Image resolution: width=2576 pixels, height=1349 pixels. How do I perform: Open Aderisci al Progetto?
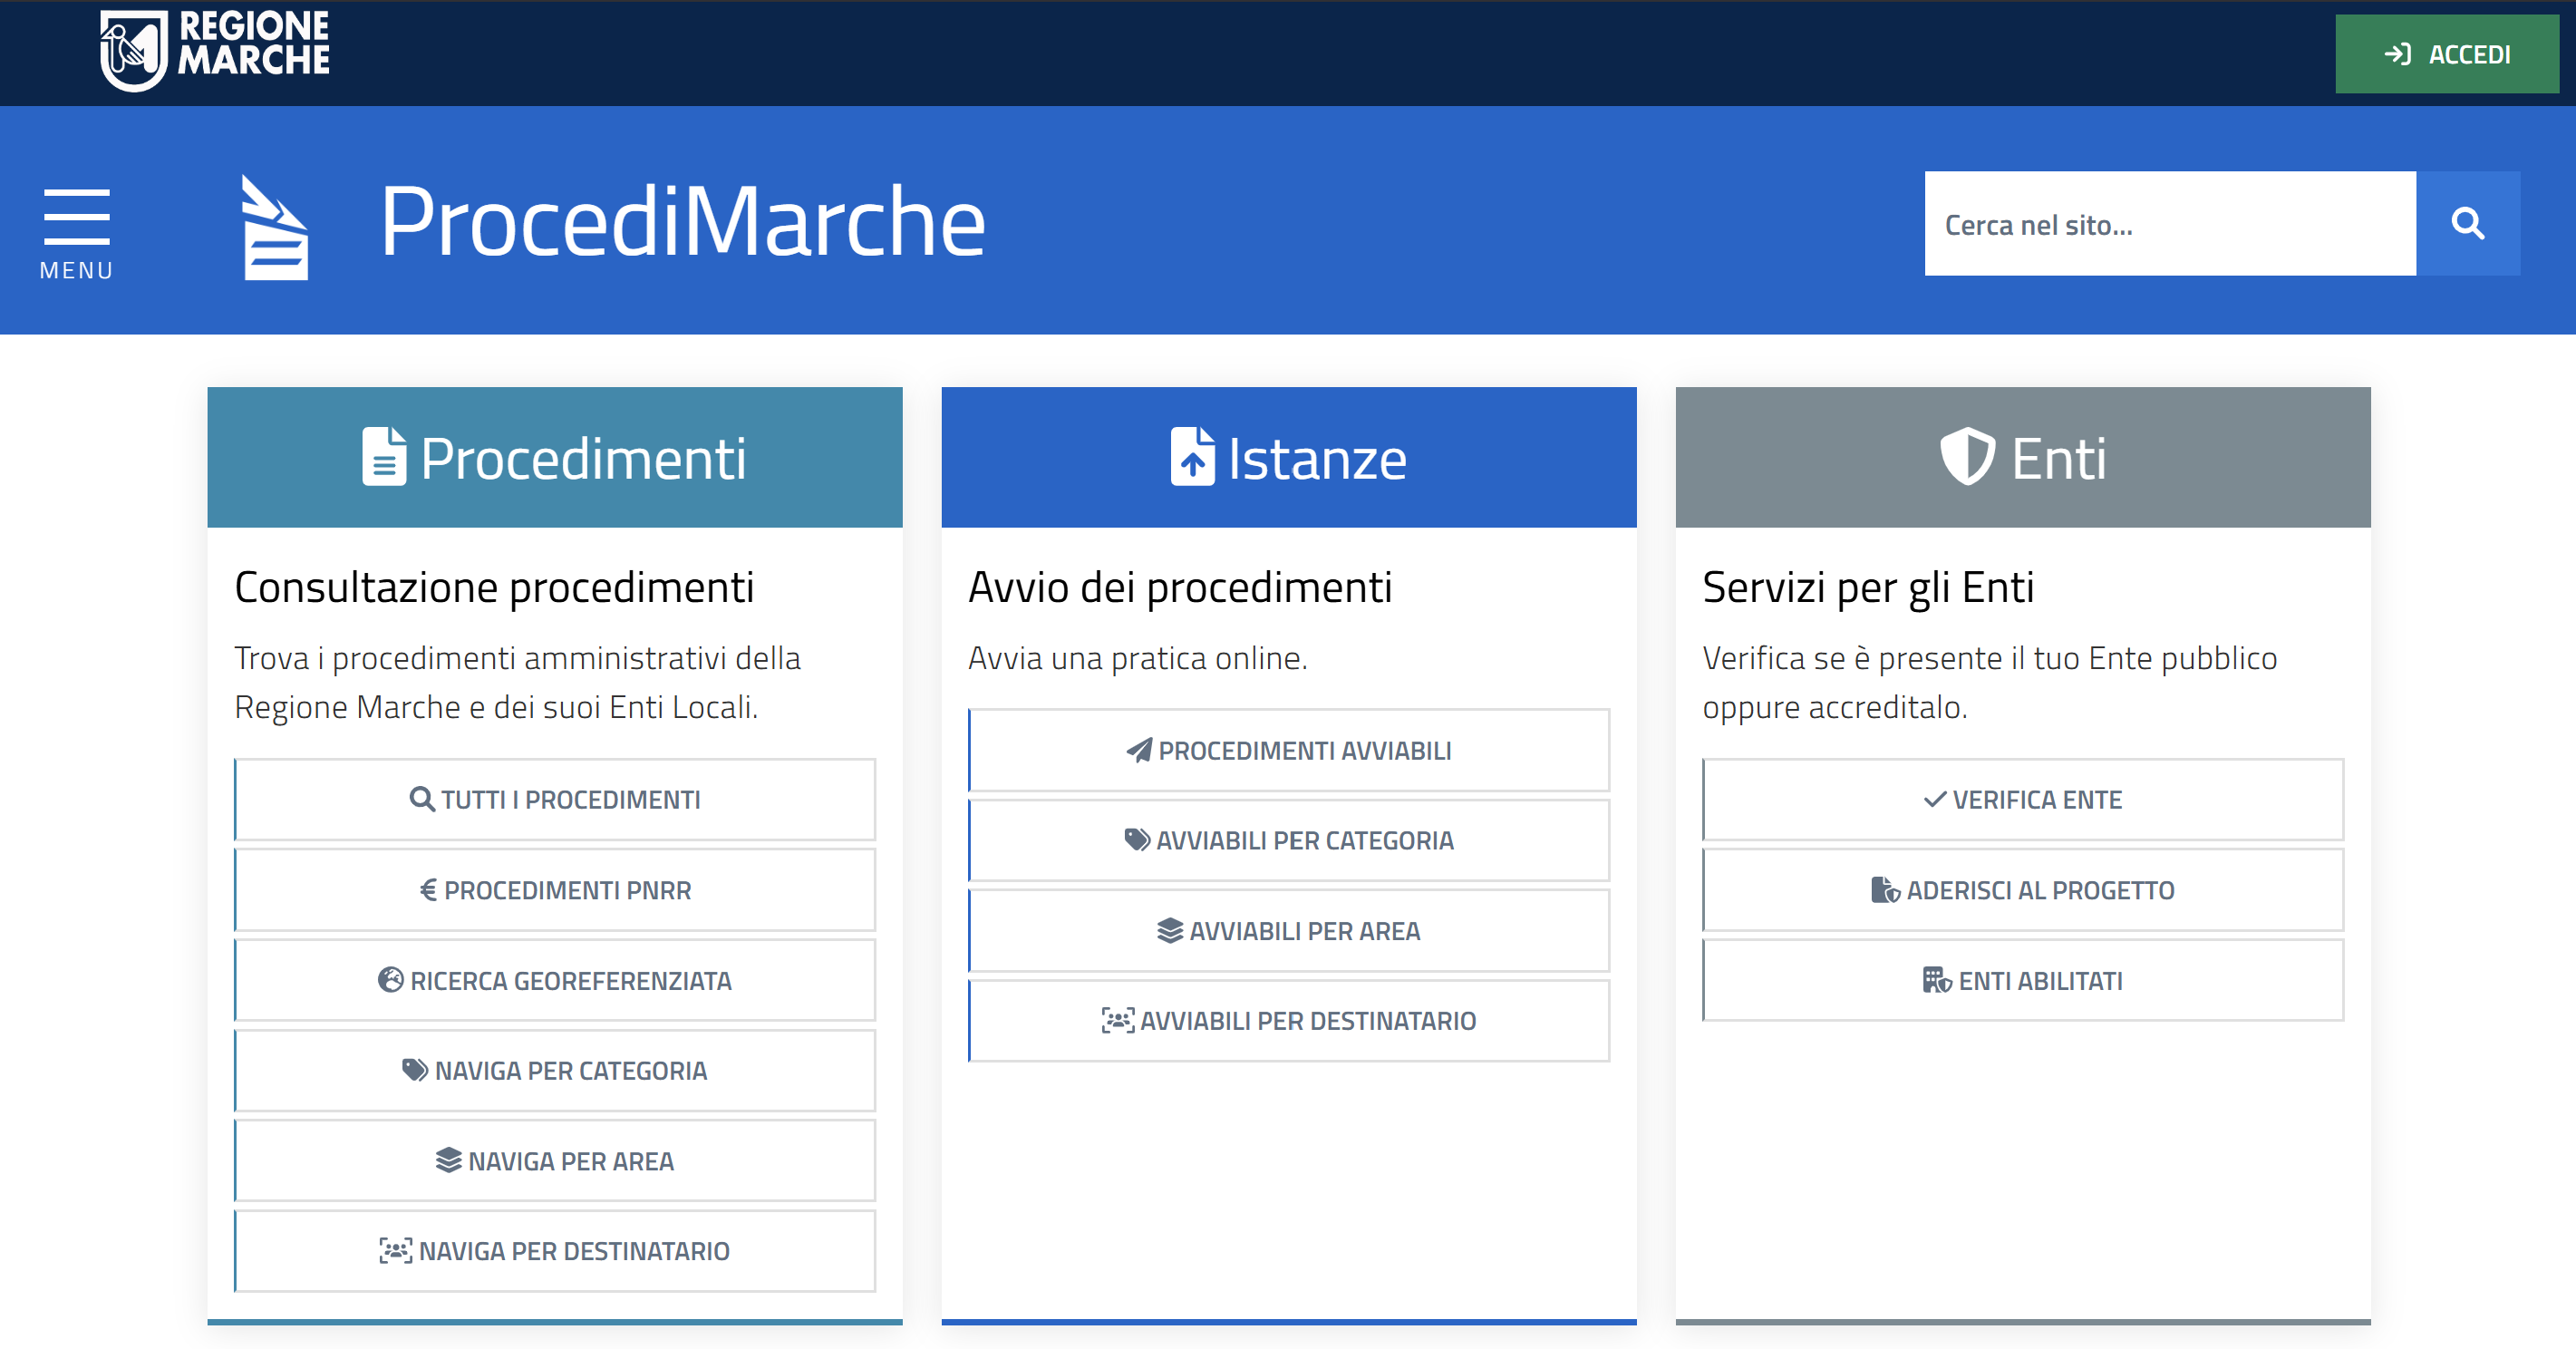[2022, 889]
